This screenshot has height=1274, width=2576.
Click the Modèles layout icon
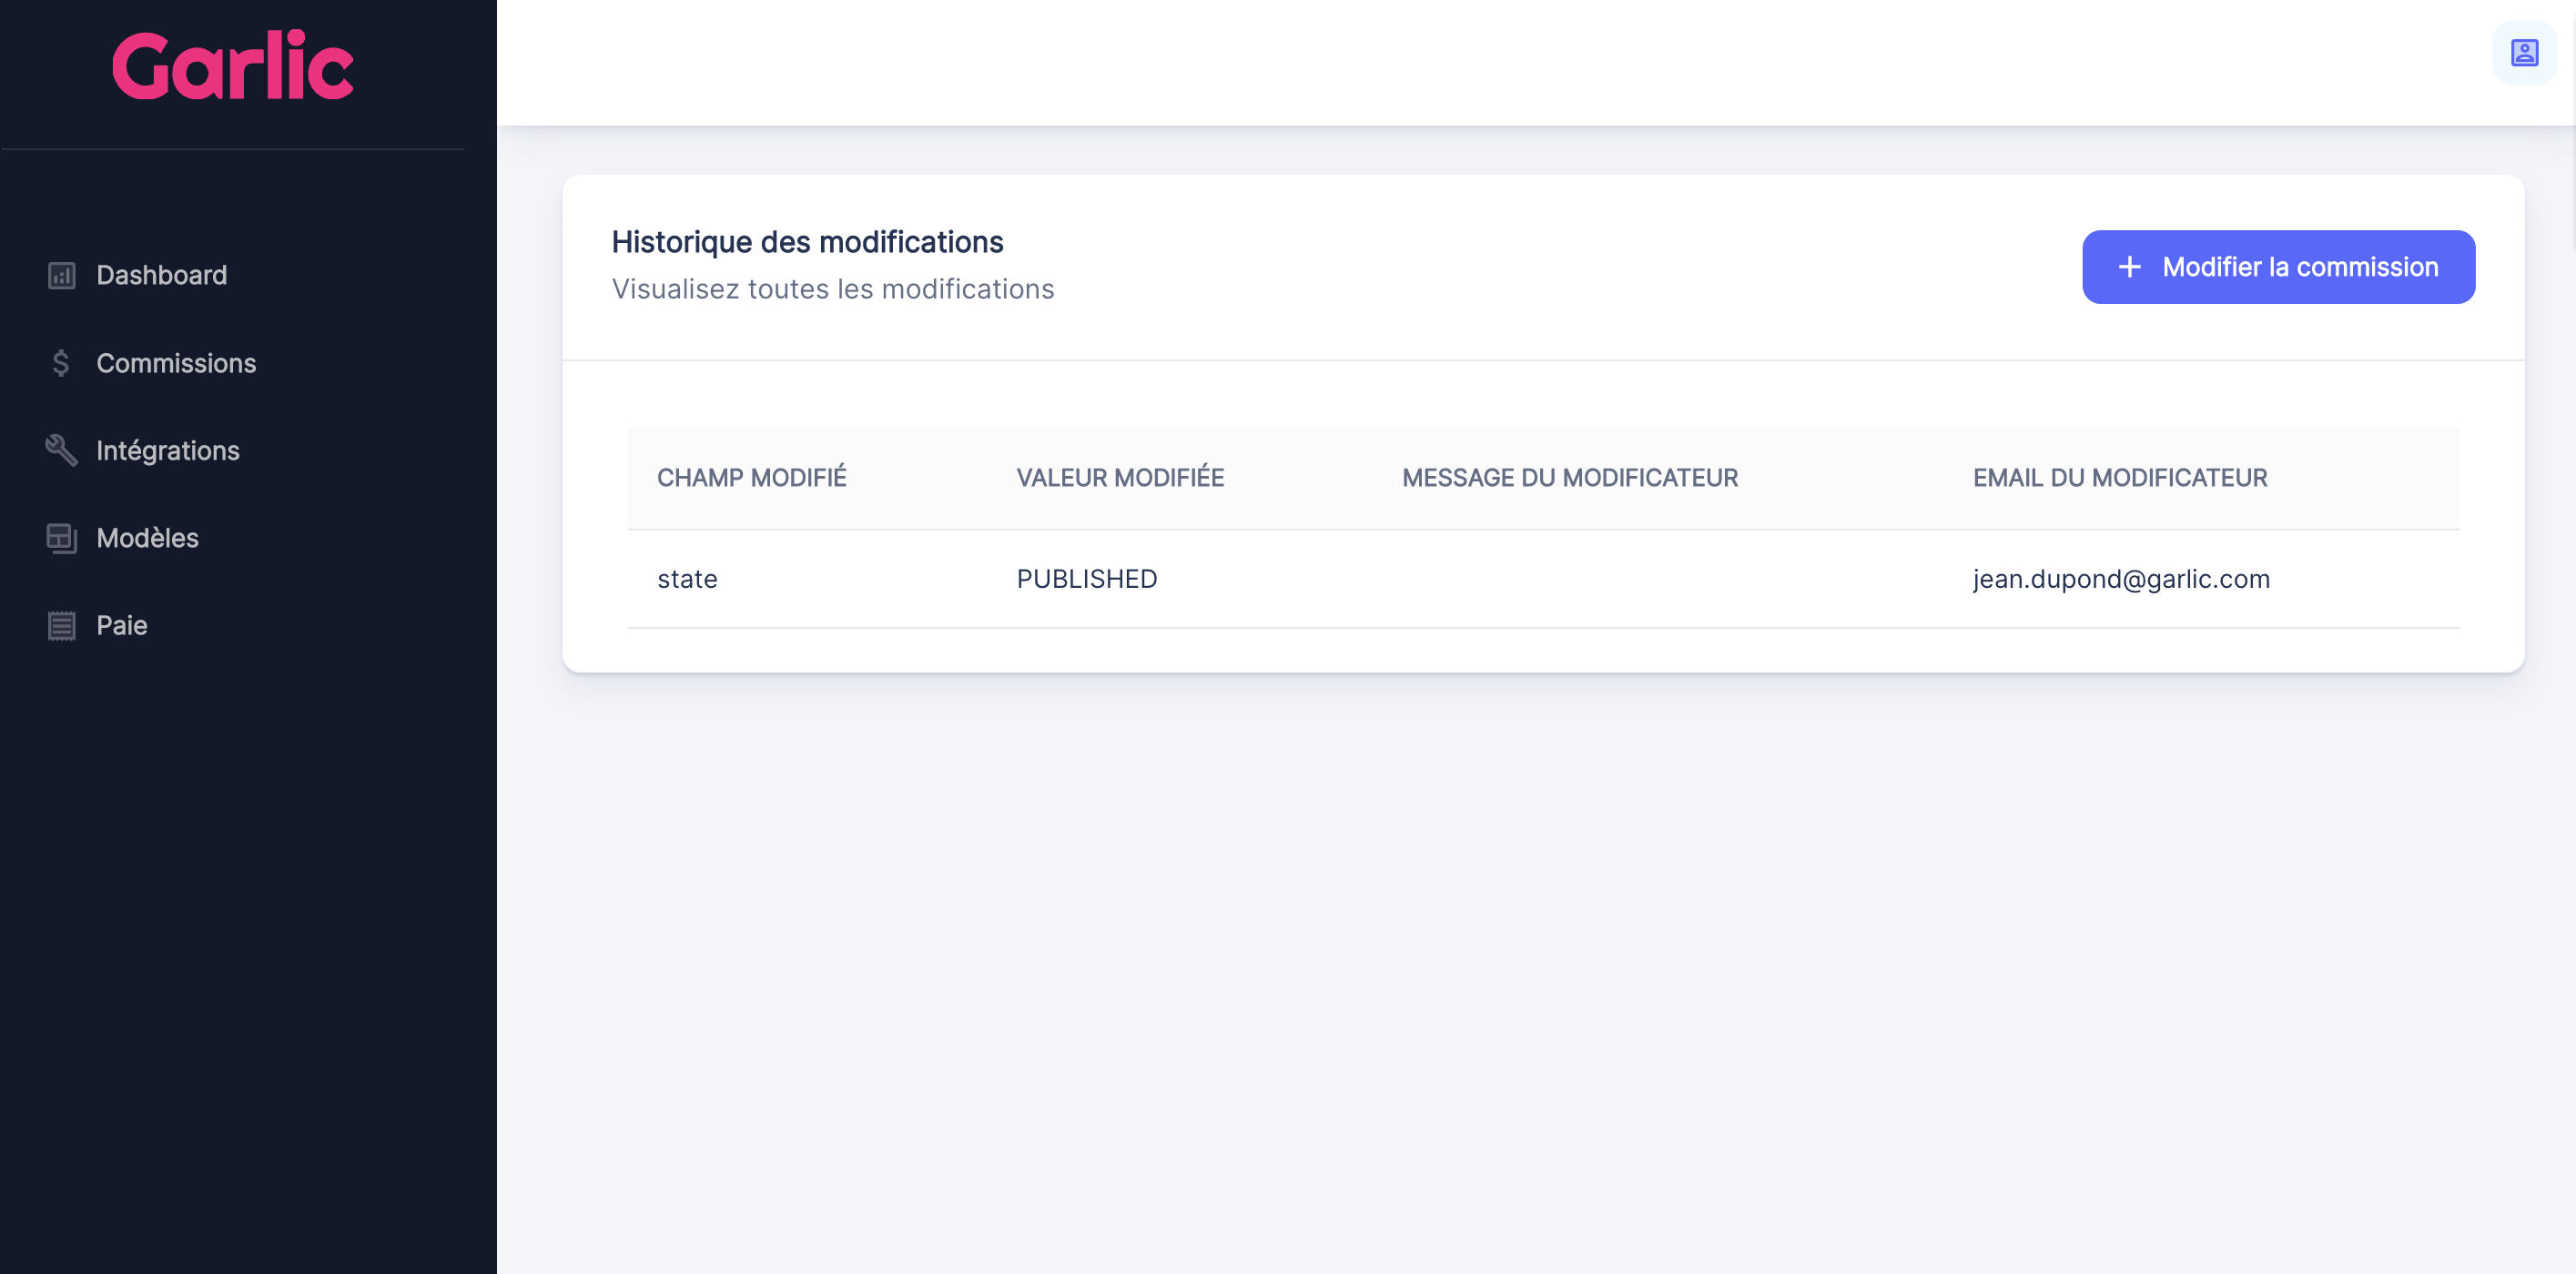pos(61,538)
